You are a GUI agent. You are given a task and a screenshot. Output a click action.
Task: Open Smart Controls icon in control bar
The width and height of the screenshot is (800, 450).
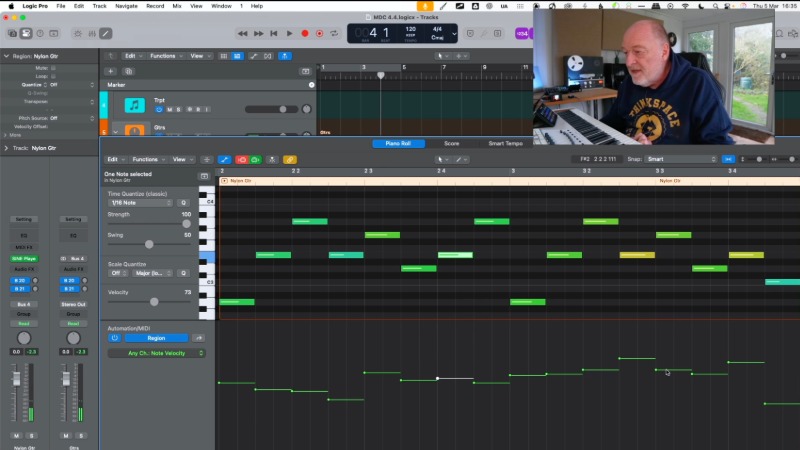pos(78,34)
